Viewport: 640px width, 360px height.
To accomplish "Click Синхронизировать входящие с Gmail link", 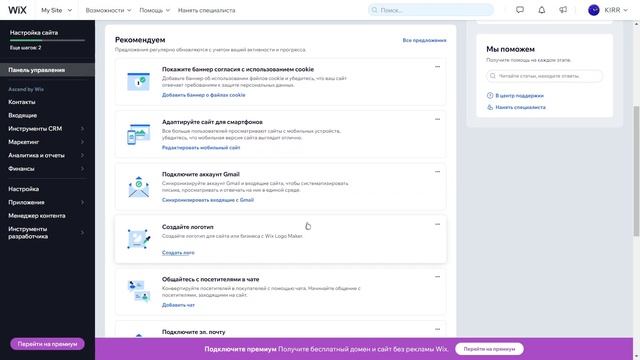I will (208, 200).
